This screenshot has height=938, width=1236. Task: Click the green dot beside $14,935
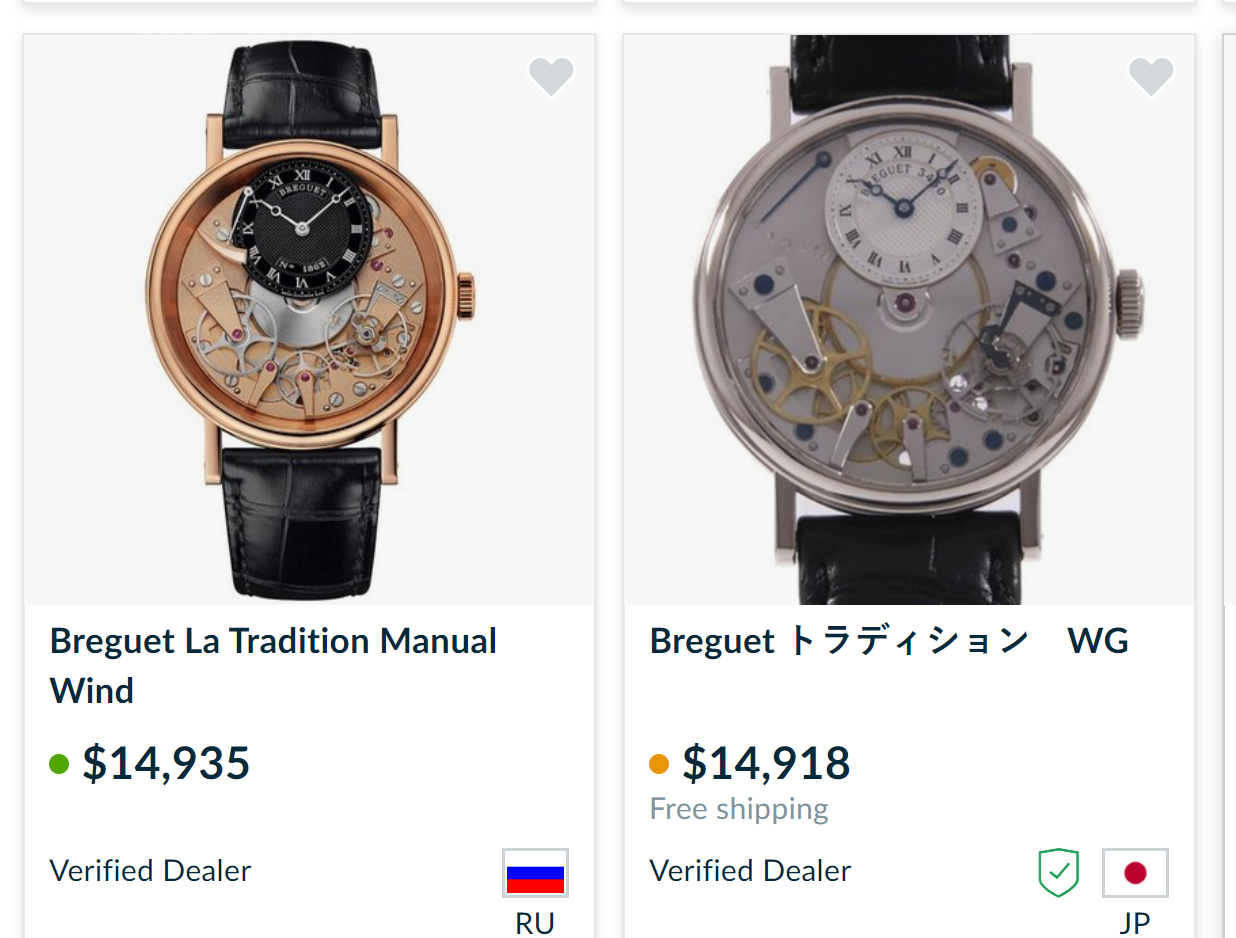click(x=59, y=764)
